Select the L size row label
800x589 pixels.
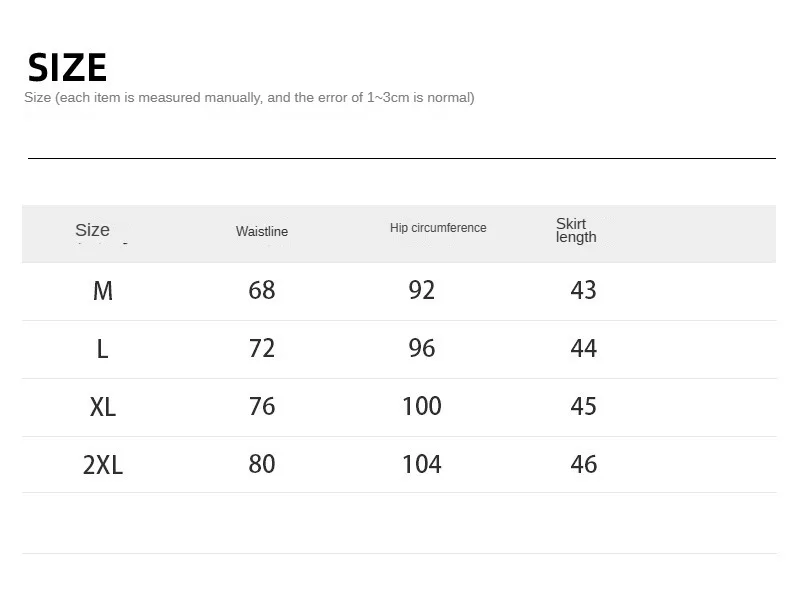coord(103,350)
